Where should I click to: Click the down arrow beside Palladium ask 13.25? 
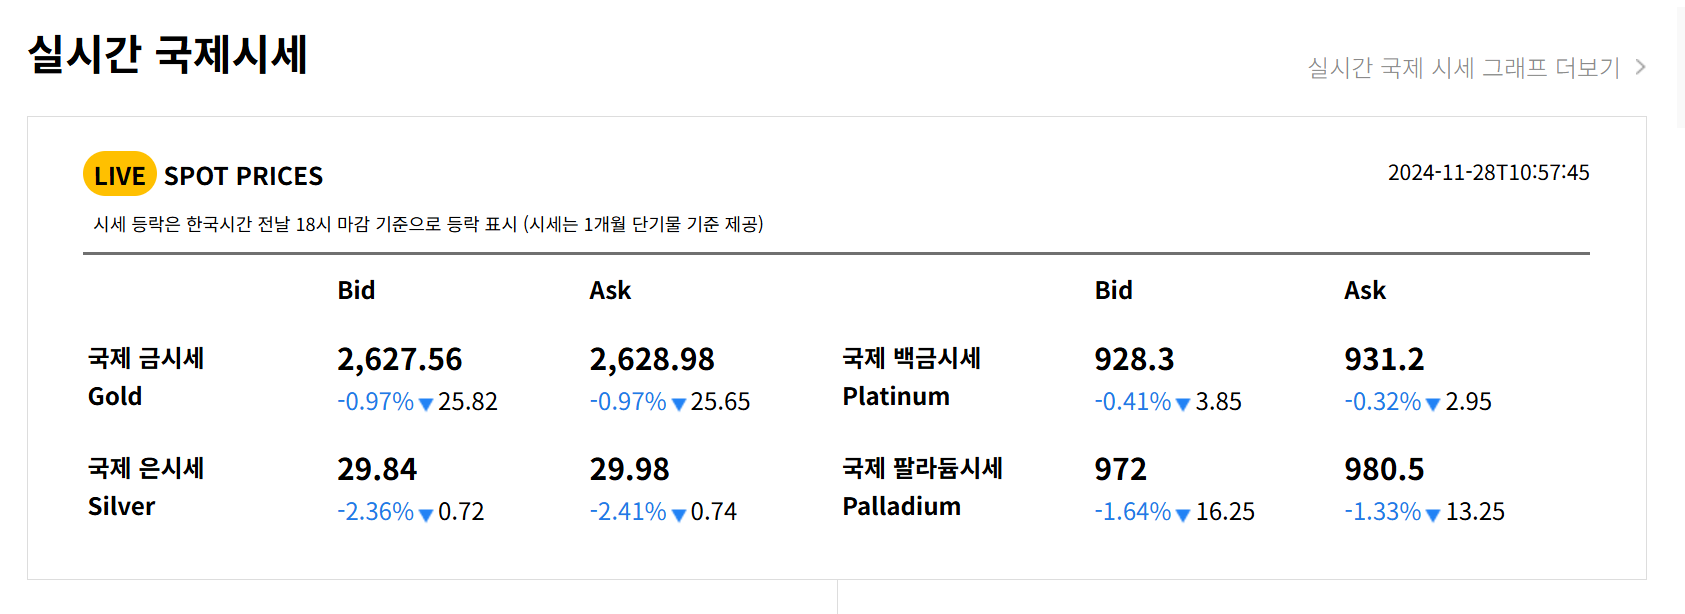pyautogui.click(x=1433, y=514)
